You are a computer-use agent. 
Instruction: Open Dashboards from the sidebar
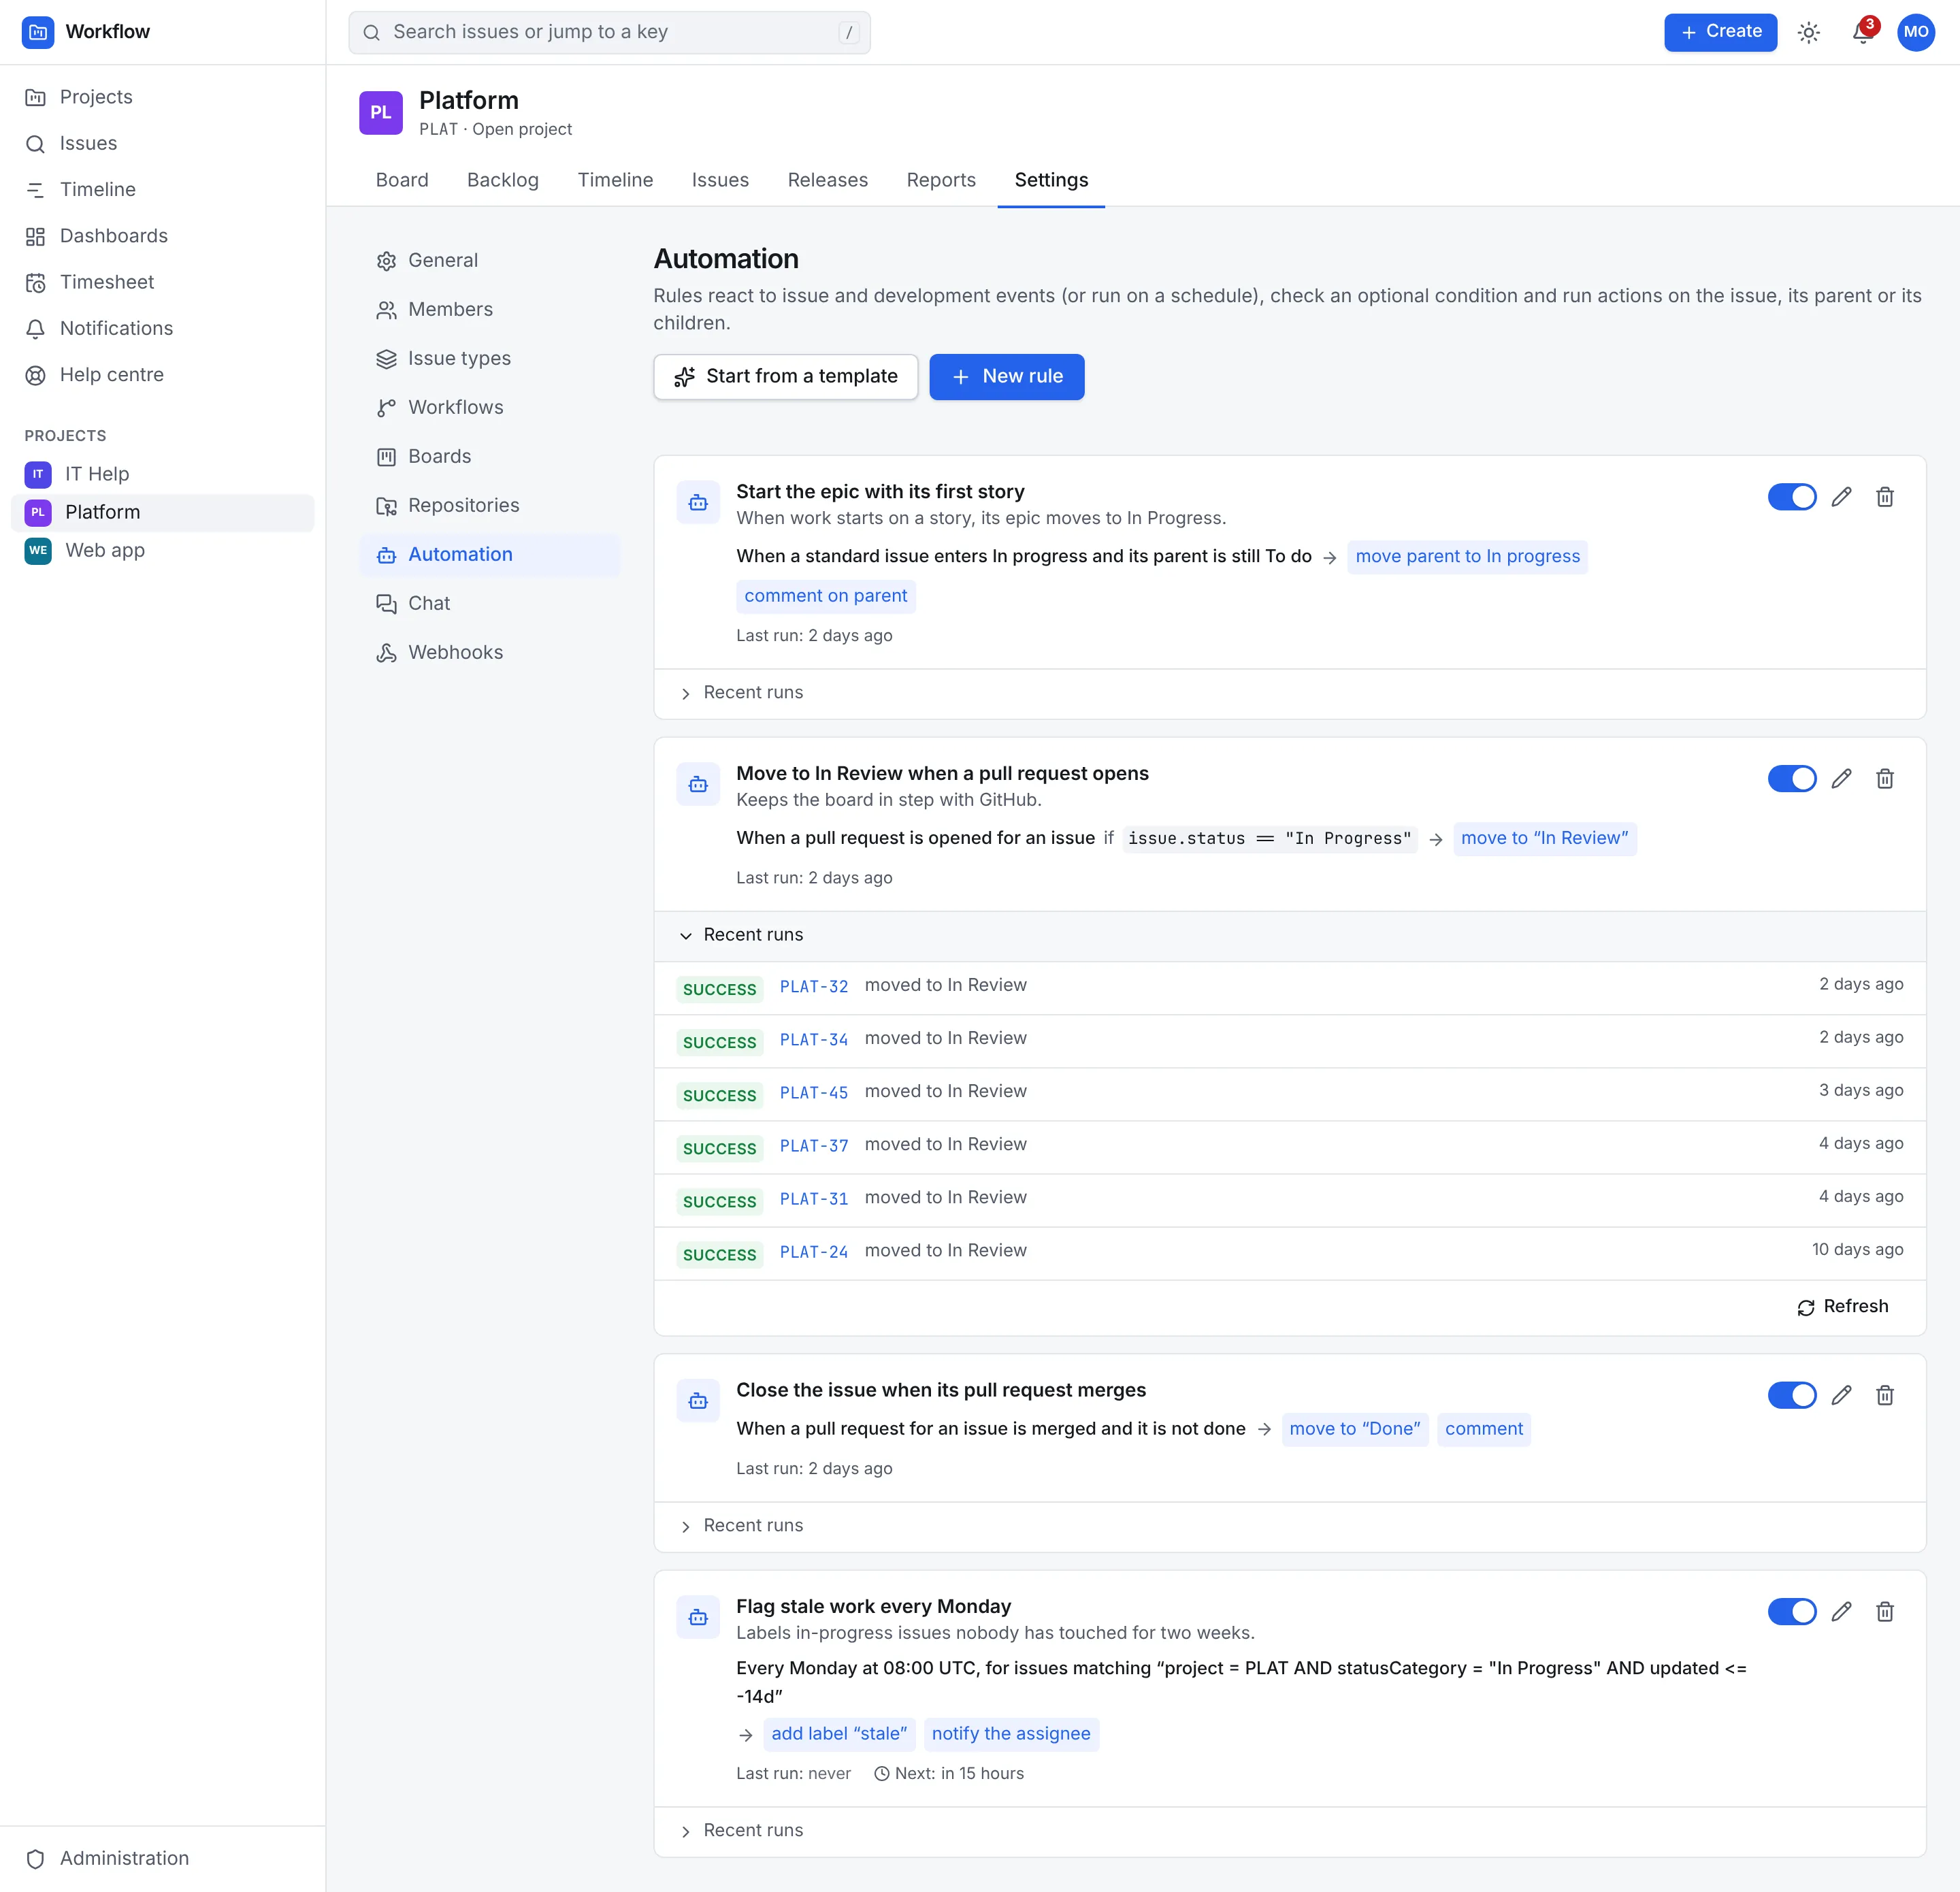pyautogui.click(x=162, y=236)
